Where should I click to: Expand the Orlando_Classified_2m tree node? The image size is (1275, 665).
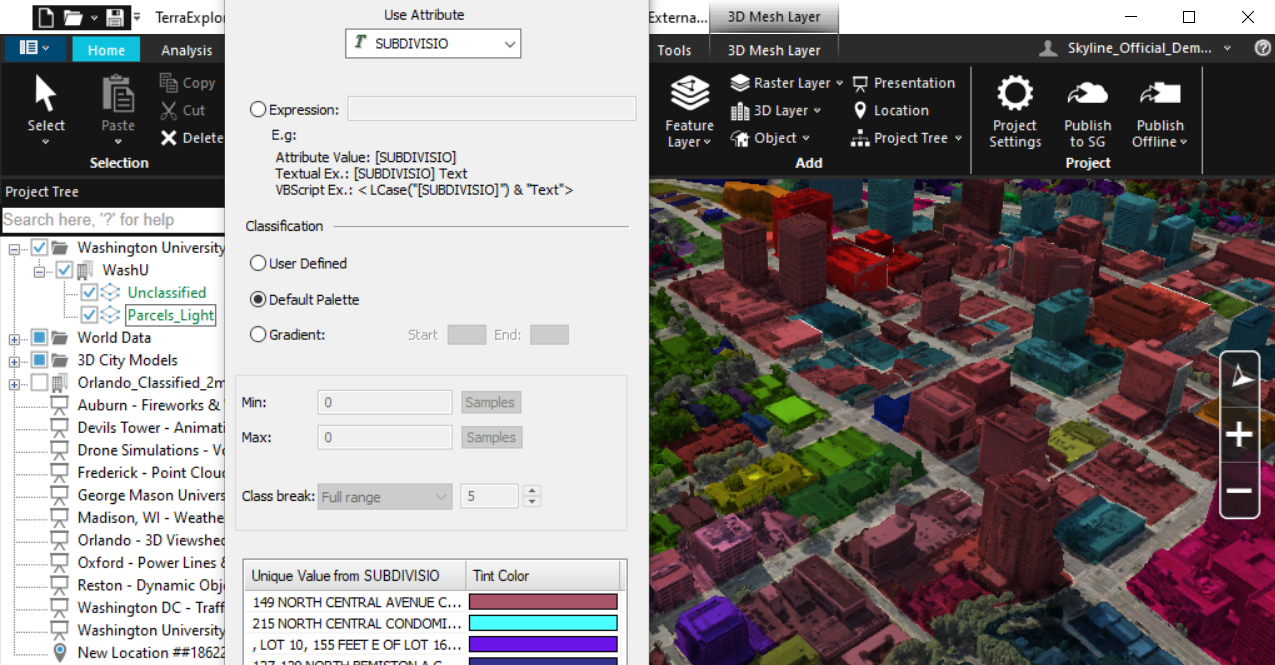14,384
